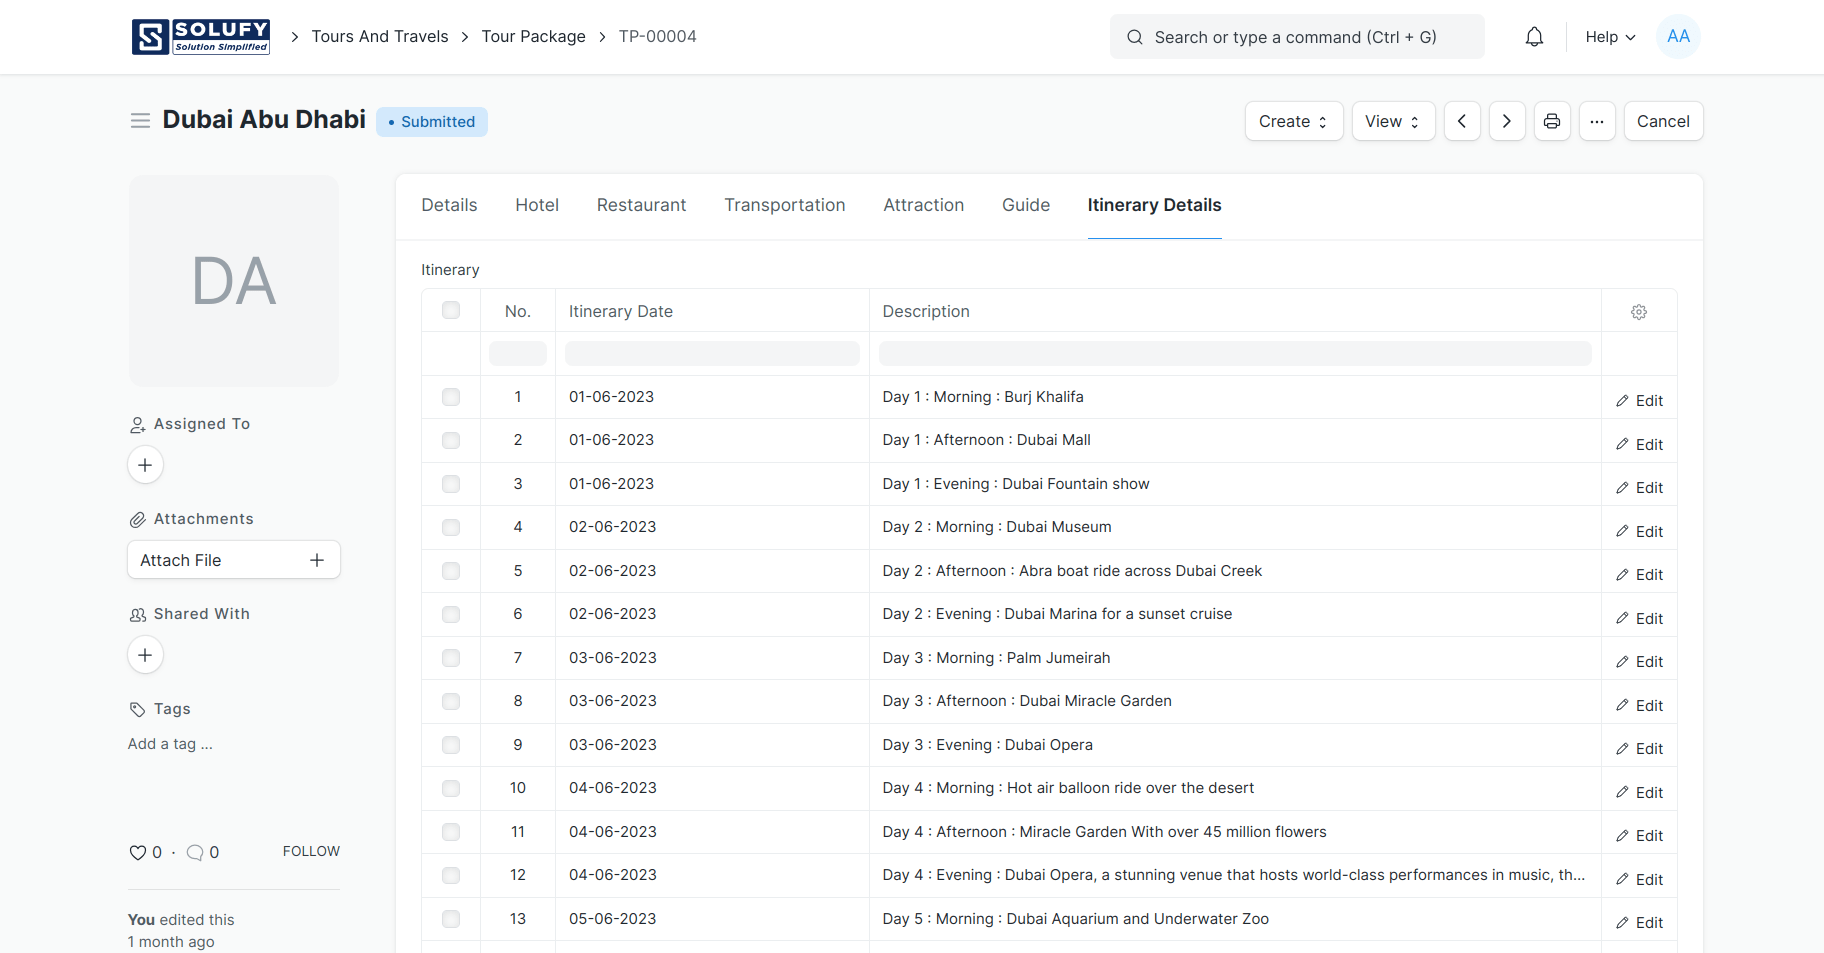Switch to the Hotel tab

pos(537,205)
